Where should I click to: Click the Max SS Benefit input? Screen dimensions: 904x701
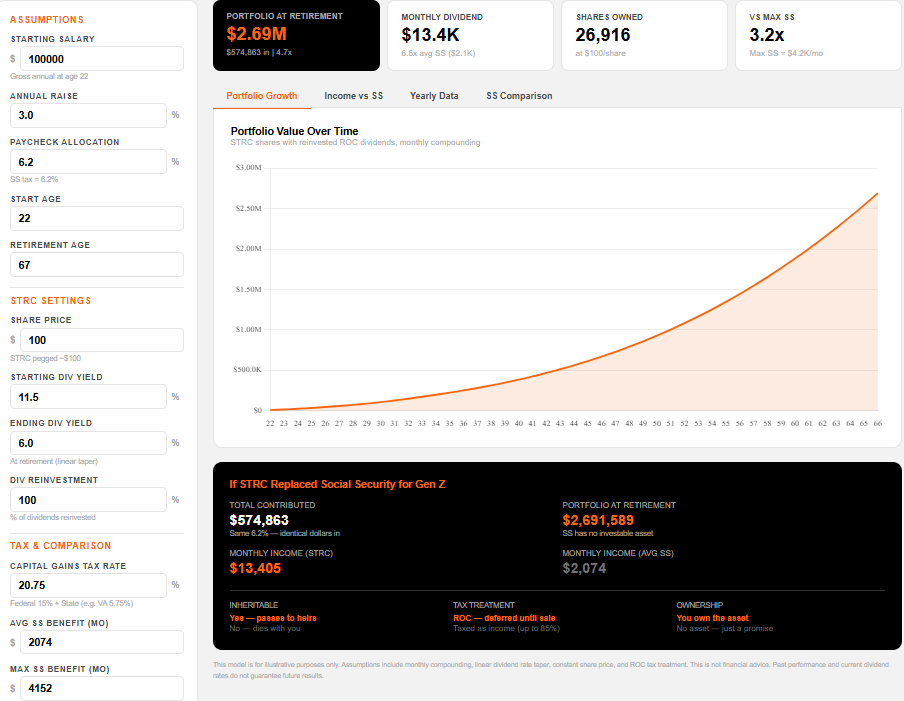pyautogui.click(x=101, y=688)
